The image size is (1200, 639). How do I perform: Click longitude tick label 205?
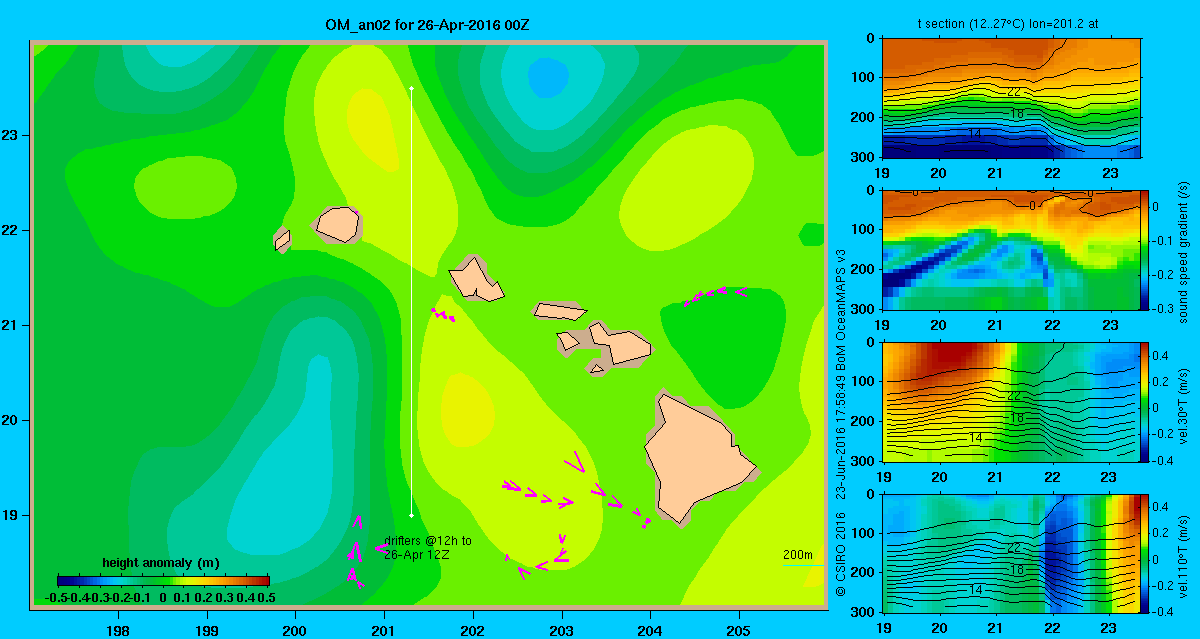(738, 631)
